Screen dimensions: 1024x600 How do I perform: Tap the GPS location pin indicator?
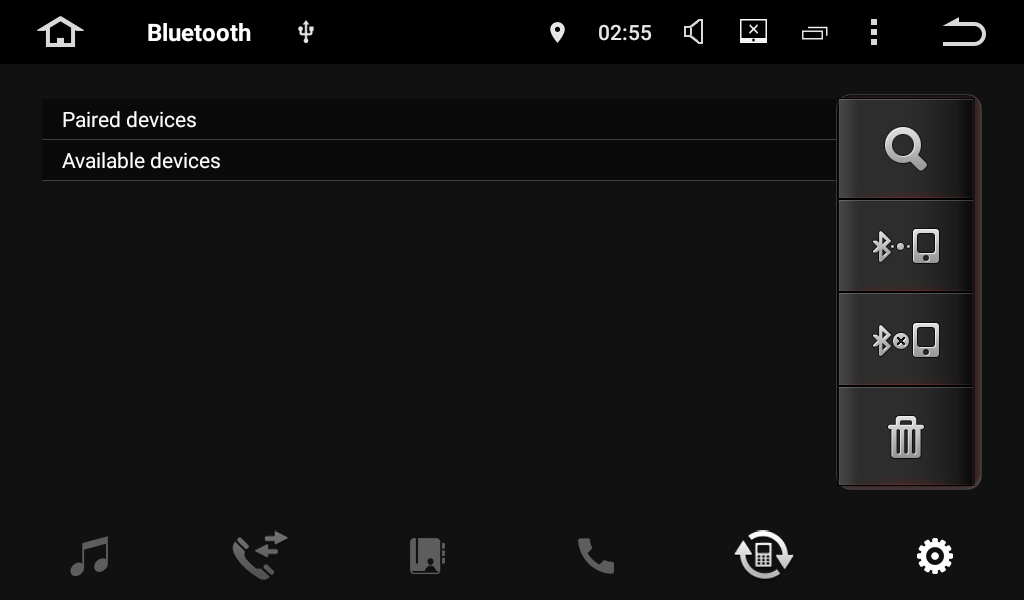pos(557,32)
